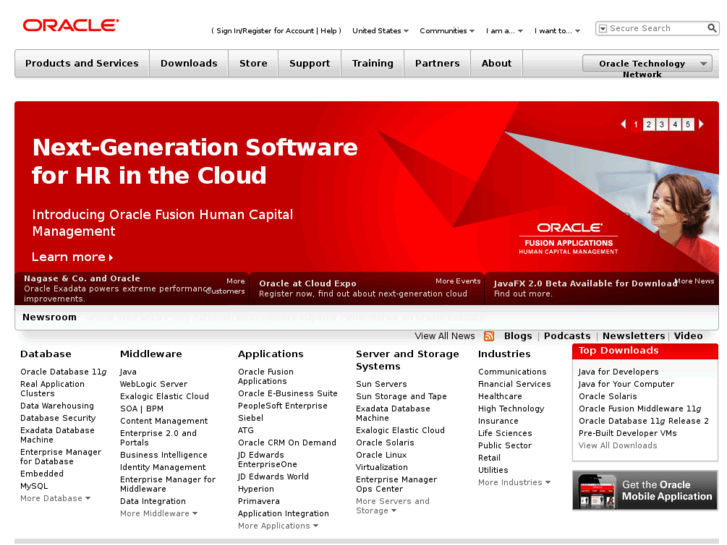Image resolution: width=727 pixels, height=545 pixels.
Task: Select banner slide 2
Action: pyautogui.click(x=649, y=124)
